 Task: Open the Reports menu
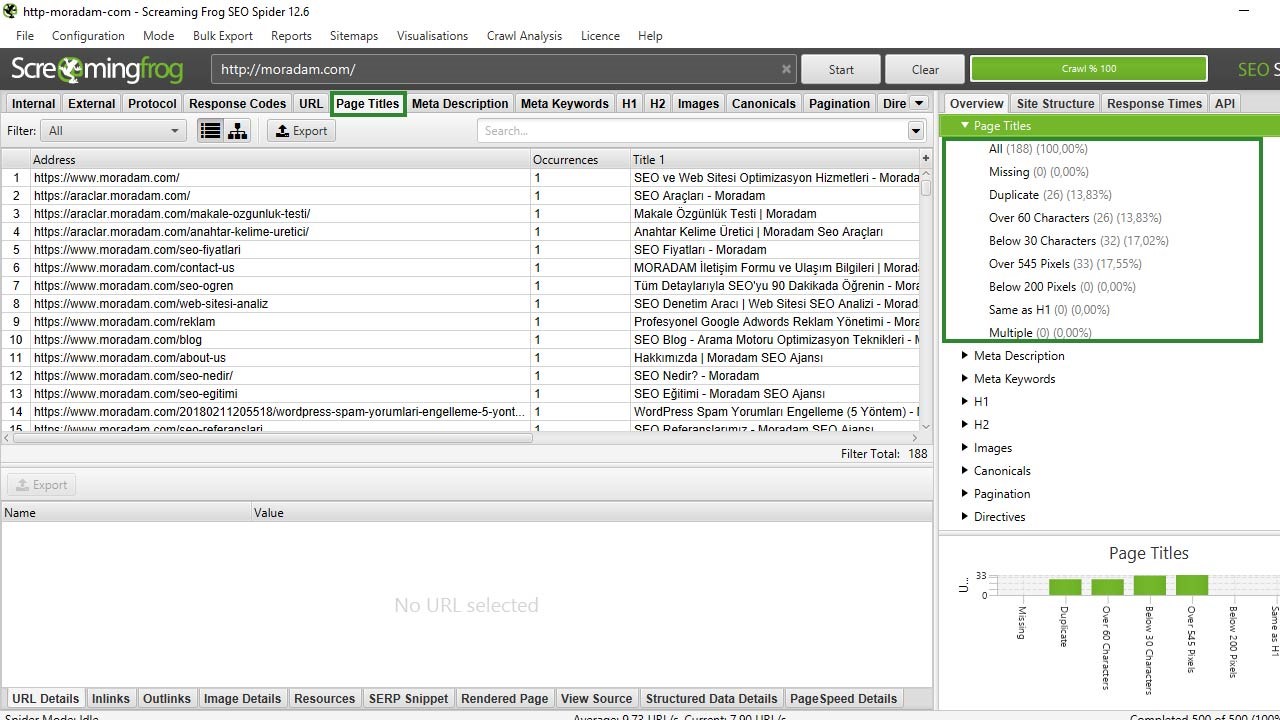291,35
